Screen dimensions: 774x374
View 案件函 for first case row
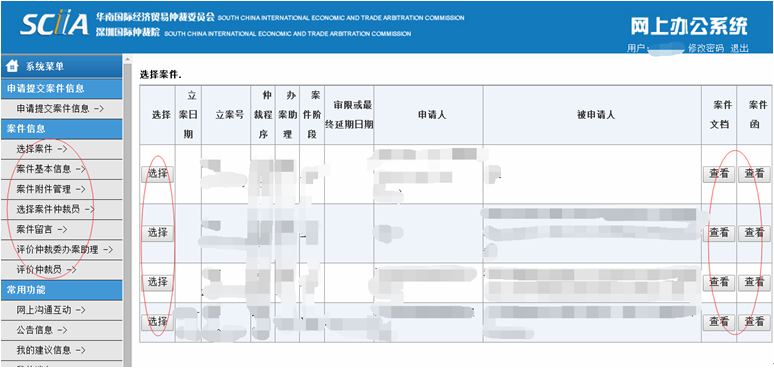754,174
